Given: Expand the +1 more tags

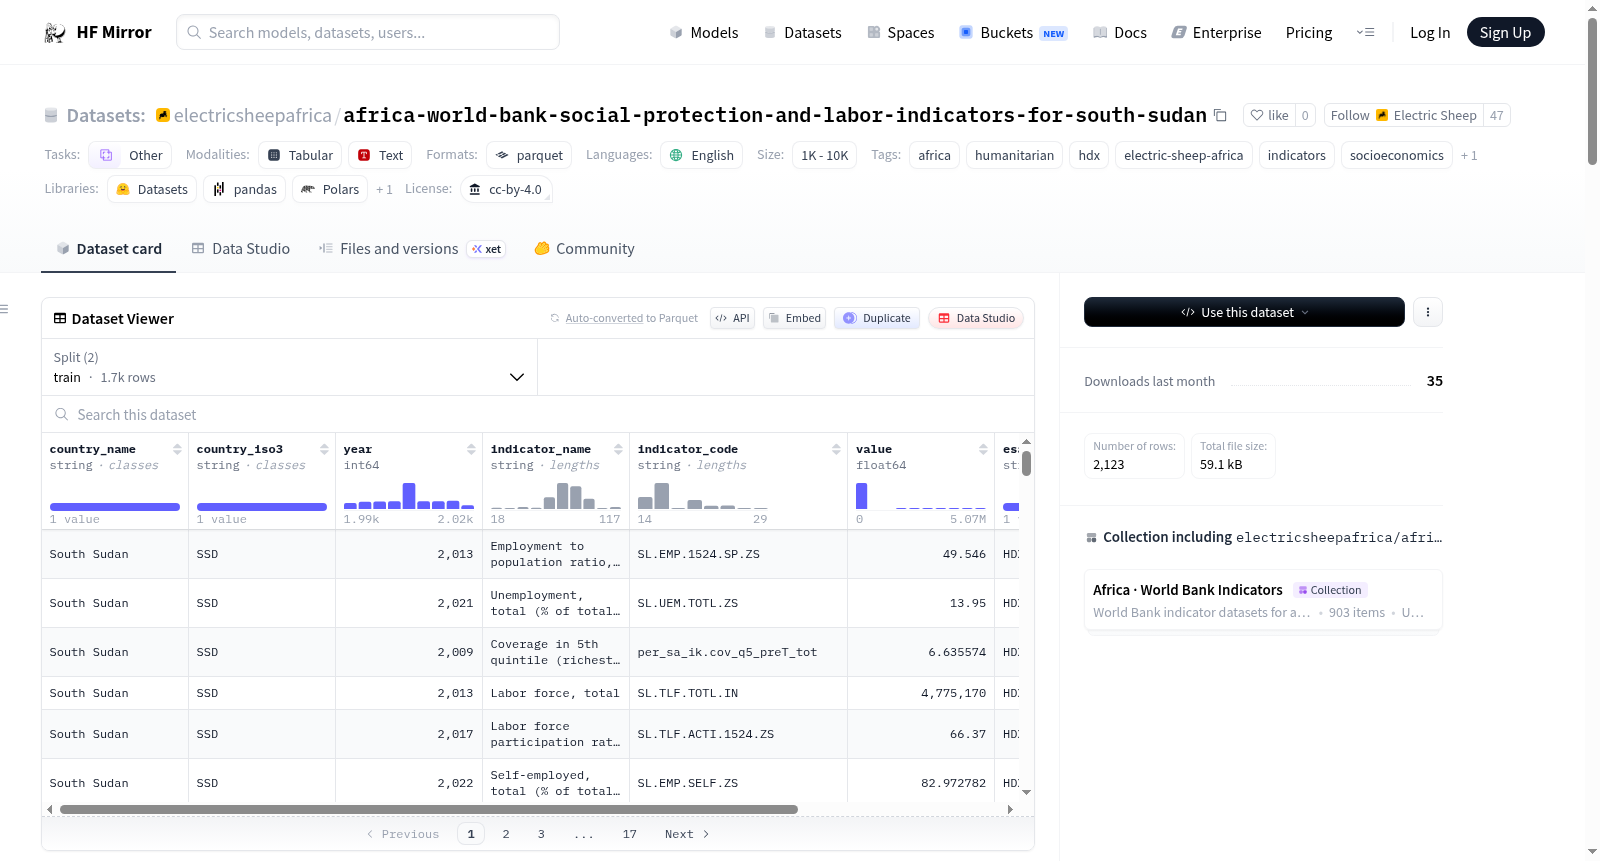Looking at the screenshot, I should coord(1469,155).
